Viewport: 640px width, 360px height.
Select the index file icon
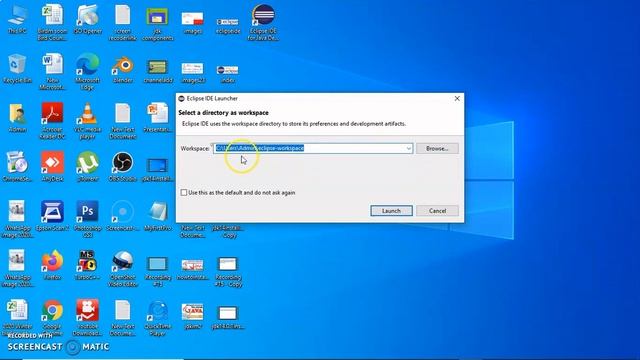(x=228, y=73)
